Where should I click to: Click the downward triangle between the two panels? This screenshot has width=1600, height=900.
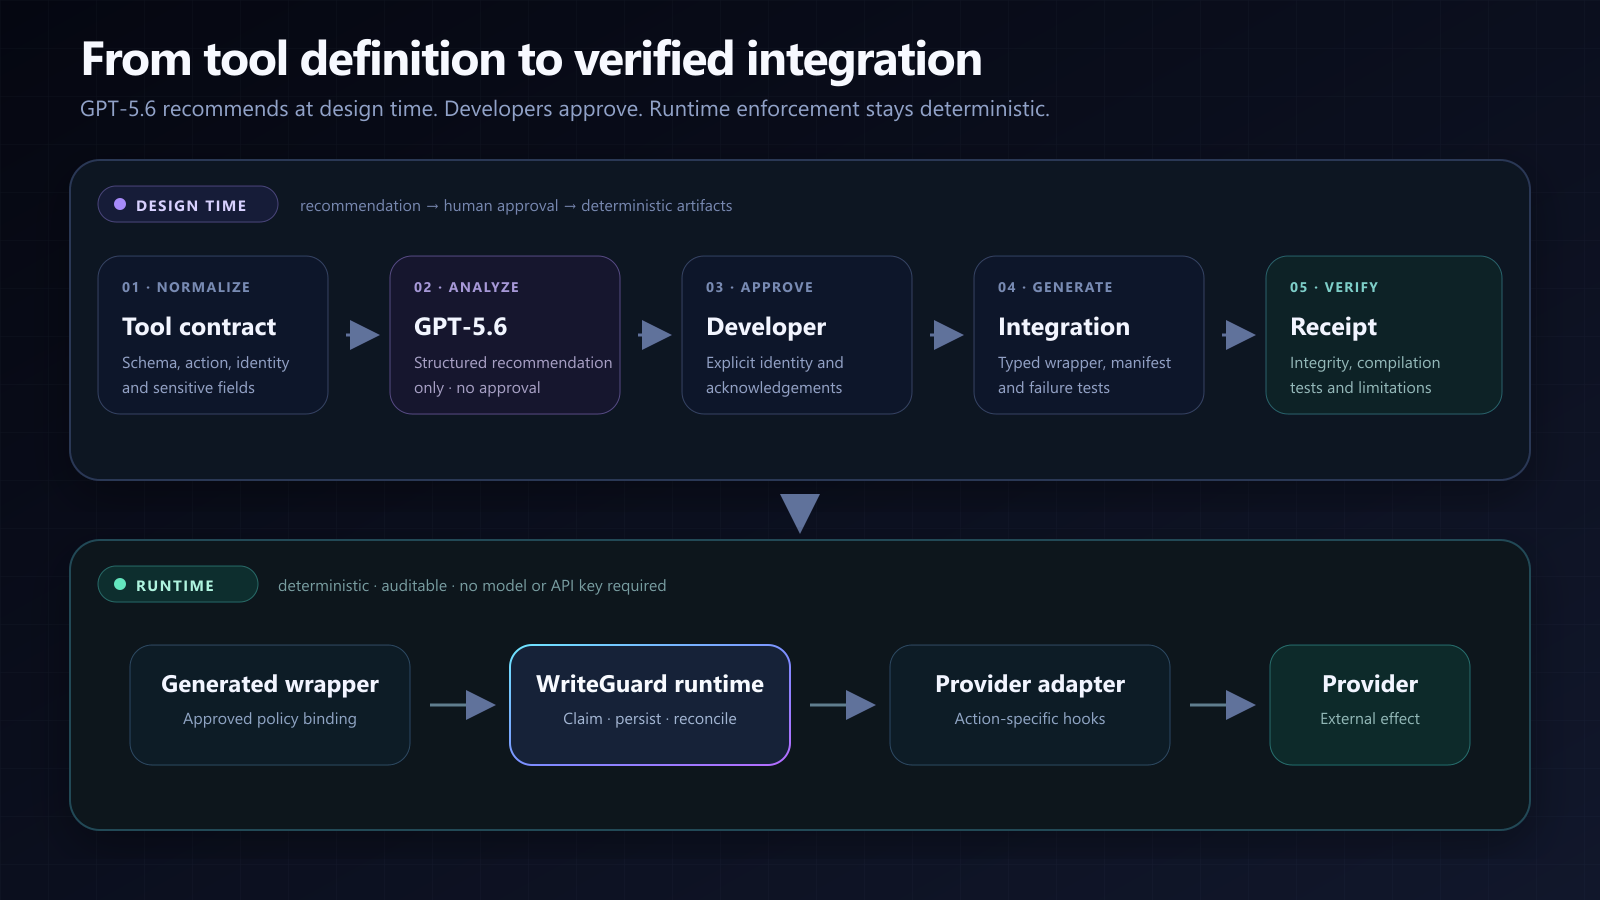click(x=800, y=513)
